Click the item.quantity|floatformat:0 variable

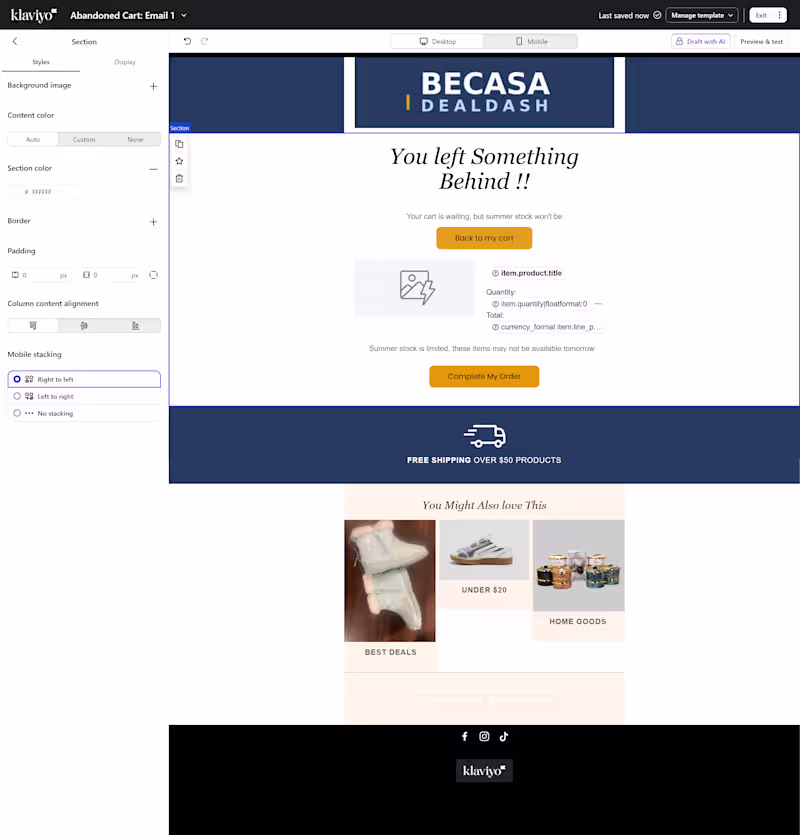tap(539, 304)
